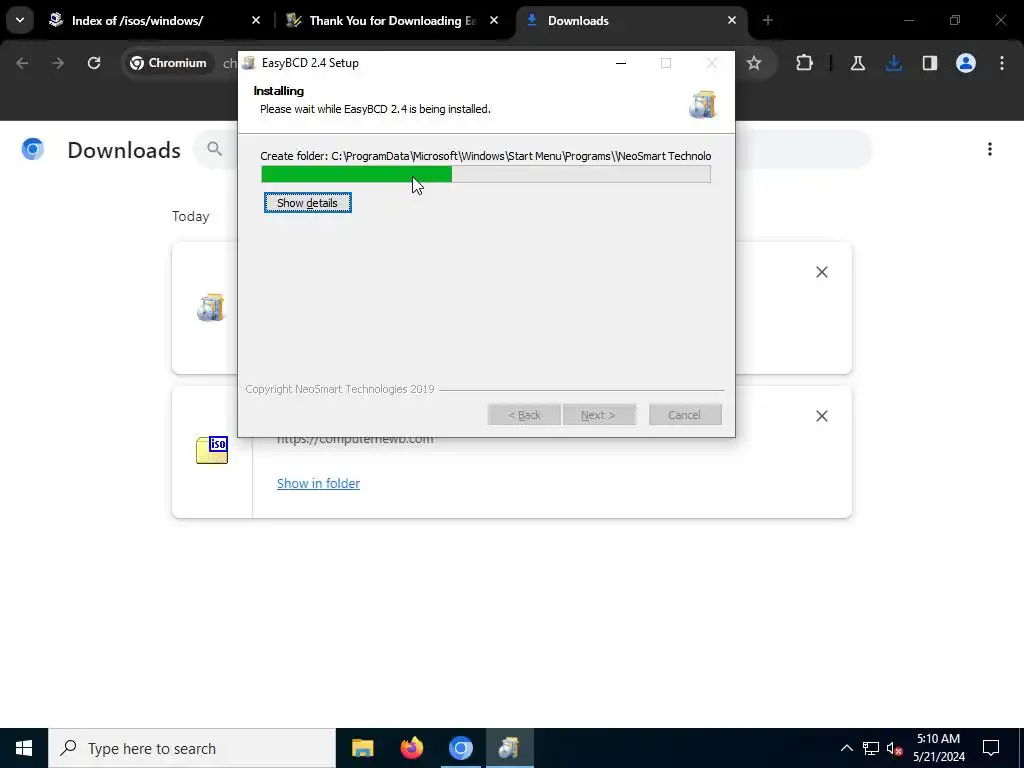Go back in Chromium browser
Viewport: 1024px width, 768px height.
tap(22, 63)
